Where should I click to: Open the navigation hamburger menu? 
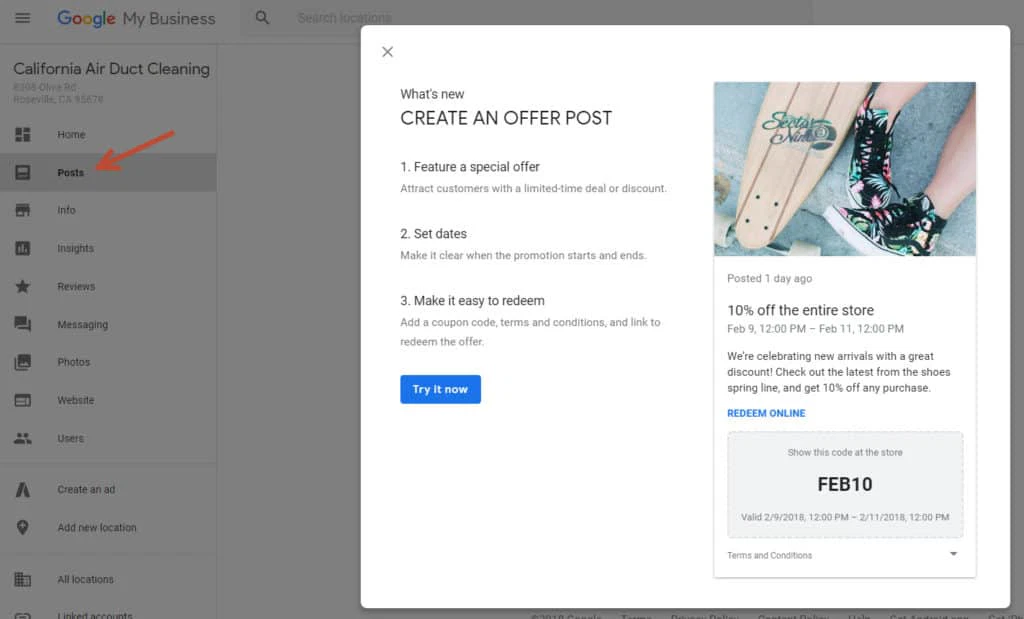pyautogui.click(x=22, y=18)
